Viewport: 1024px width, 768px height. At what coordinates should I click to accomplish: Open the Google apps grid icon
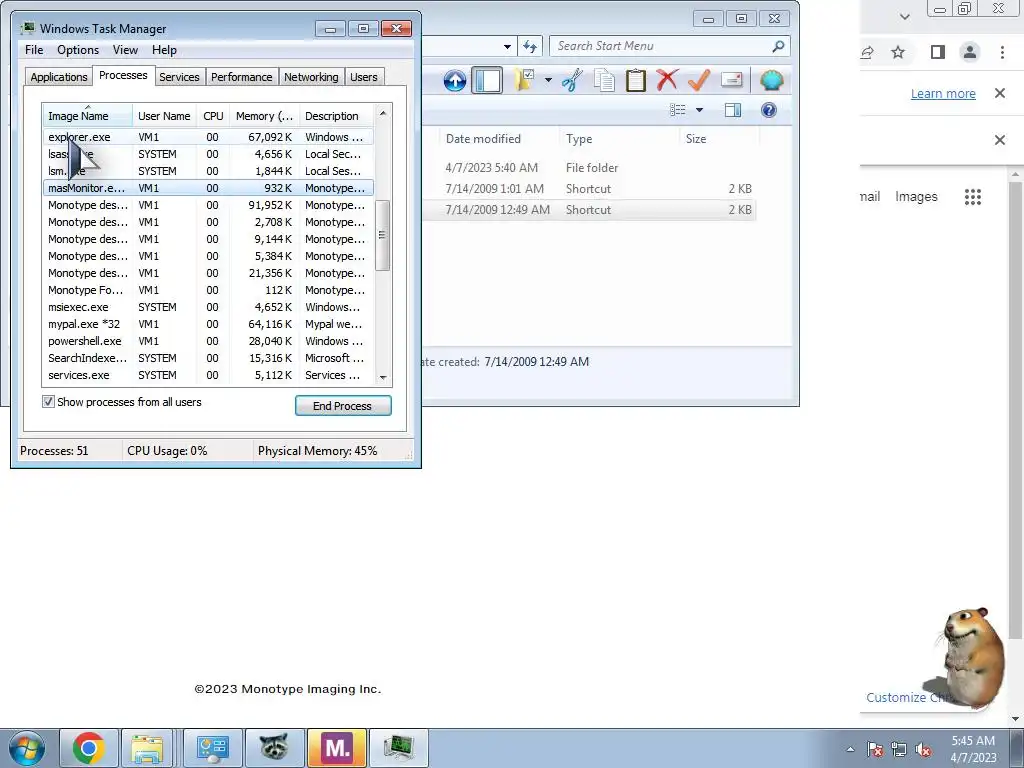click(x=972, y=197)
